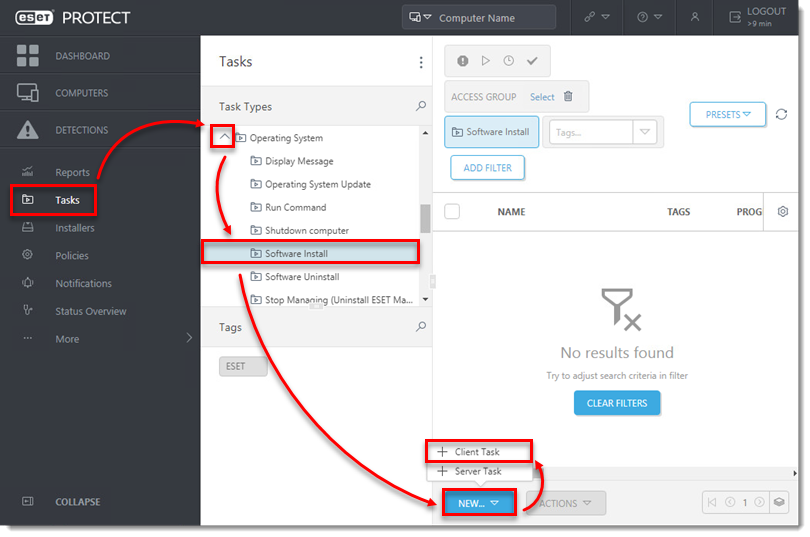
Task: Choose Server Task from the New menu
Action: pos(478,471)
